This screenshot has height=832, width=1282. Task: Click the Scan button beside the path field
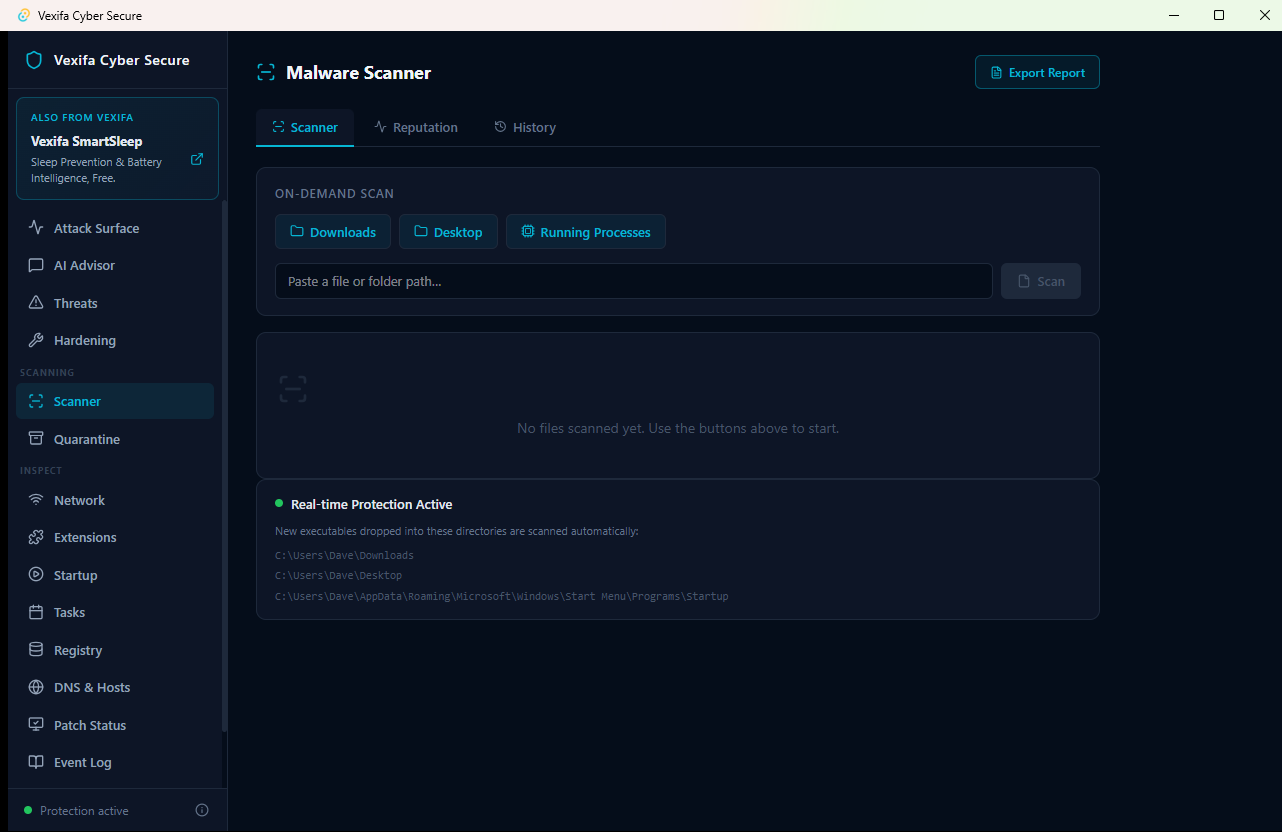pyautogui.click(x=1041, y=281)
